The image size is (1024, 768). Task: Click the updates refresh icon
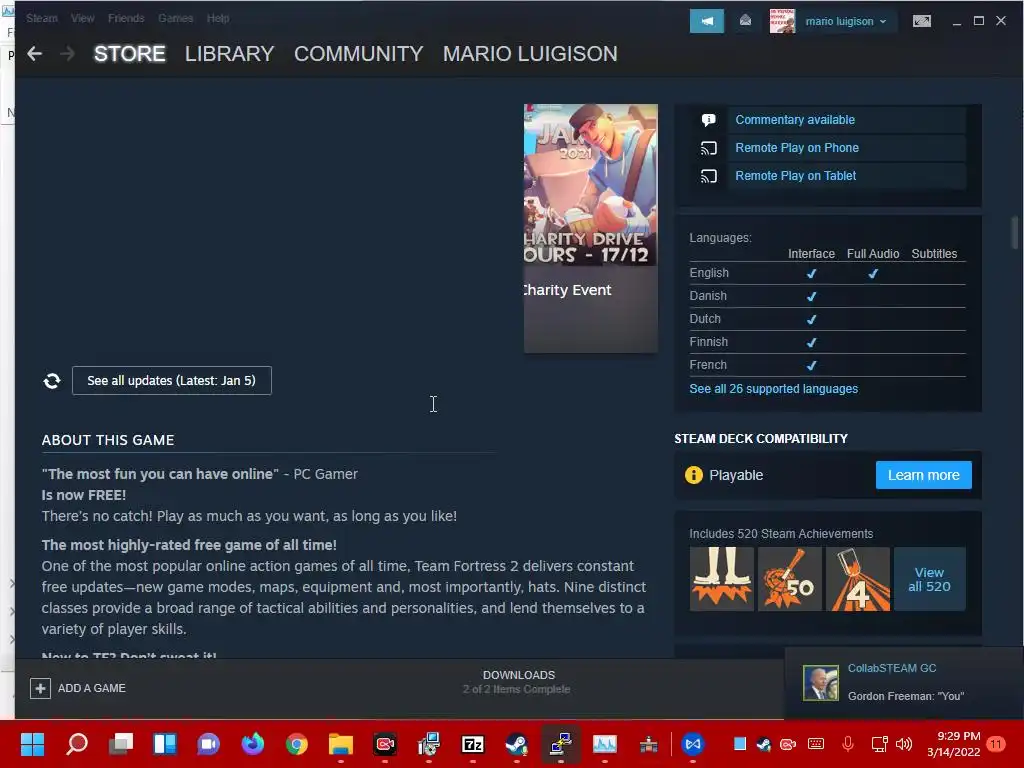[x=52, y=381]
